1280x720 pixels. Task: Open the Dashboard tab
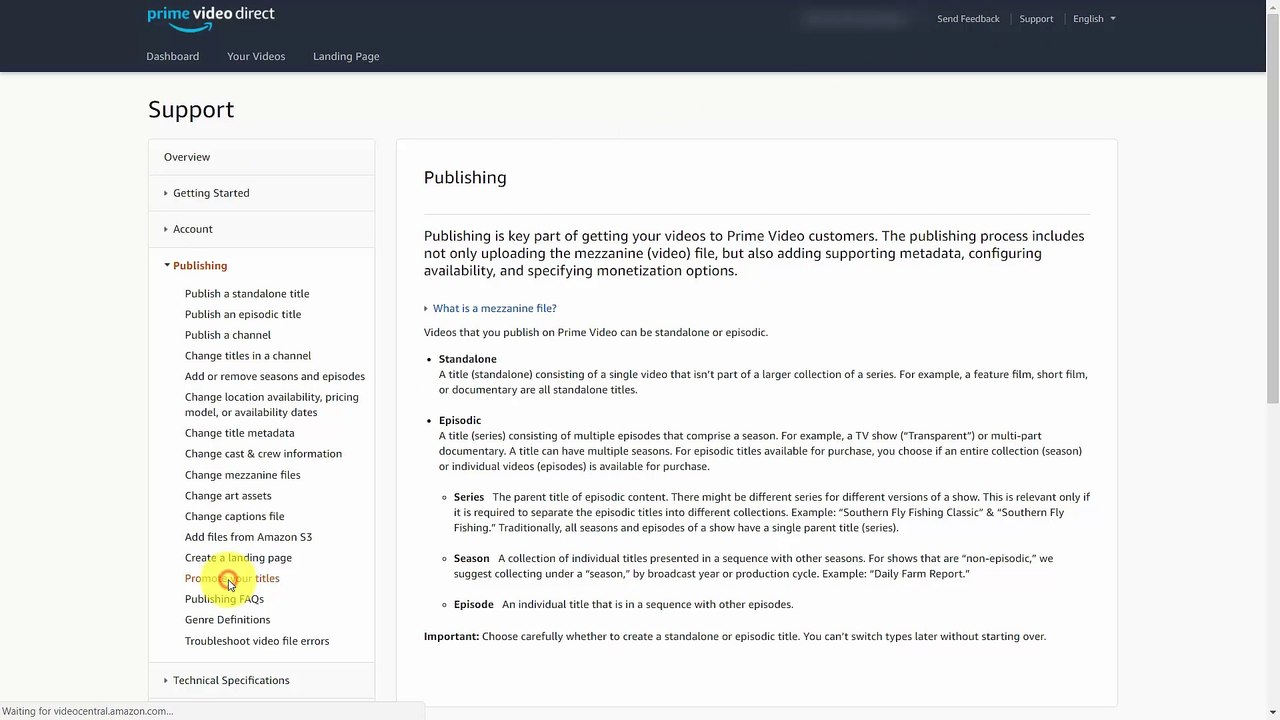173,56
